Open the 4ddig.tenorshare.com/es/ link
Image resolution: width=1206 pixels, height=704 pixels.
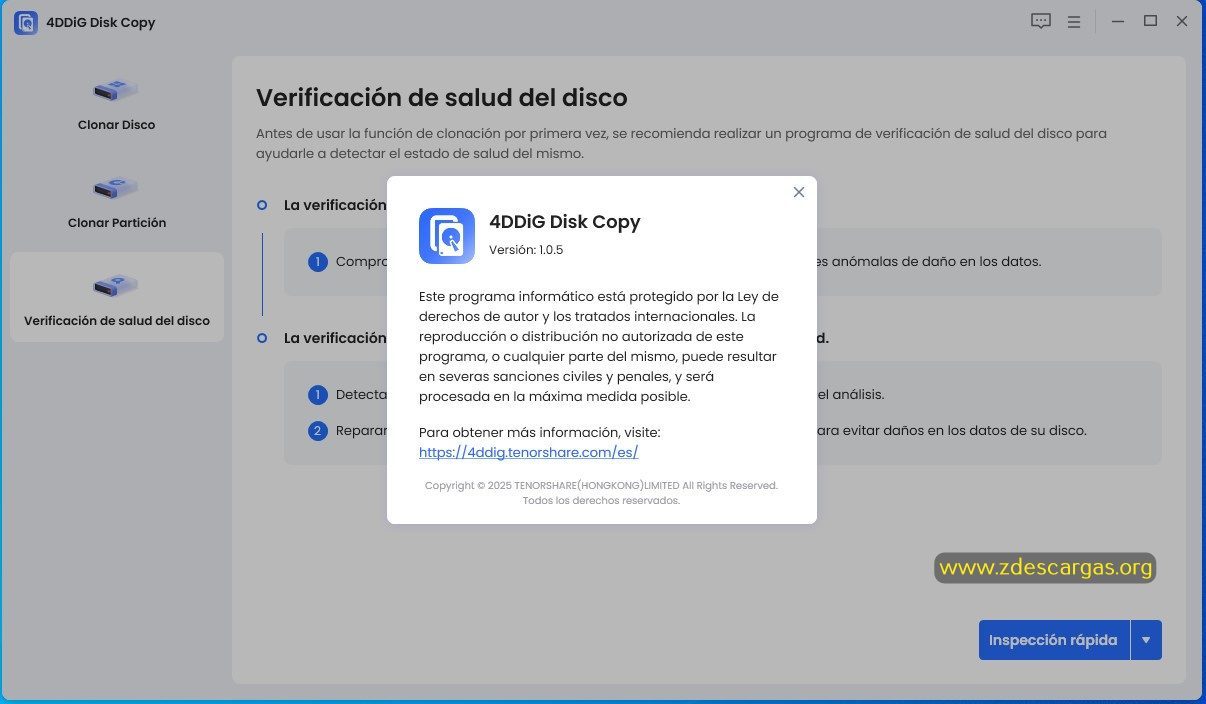[528, 452]
